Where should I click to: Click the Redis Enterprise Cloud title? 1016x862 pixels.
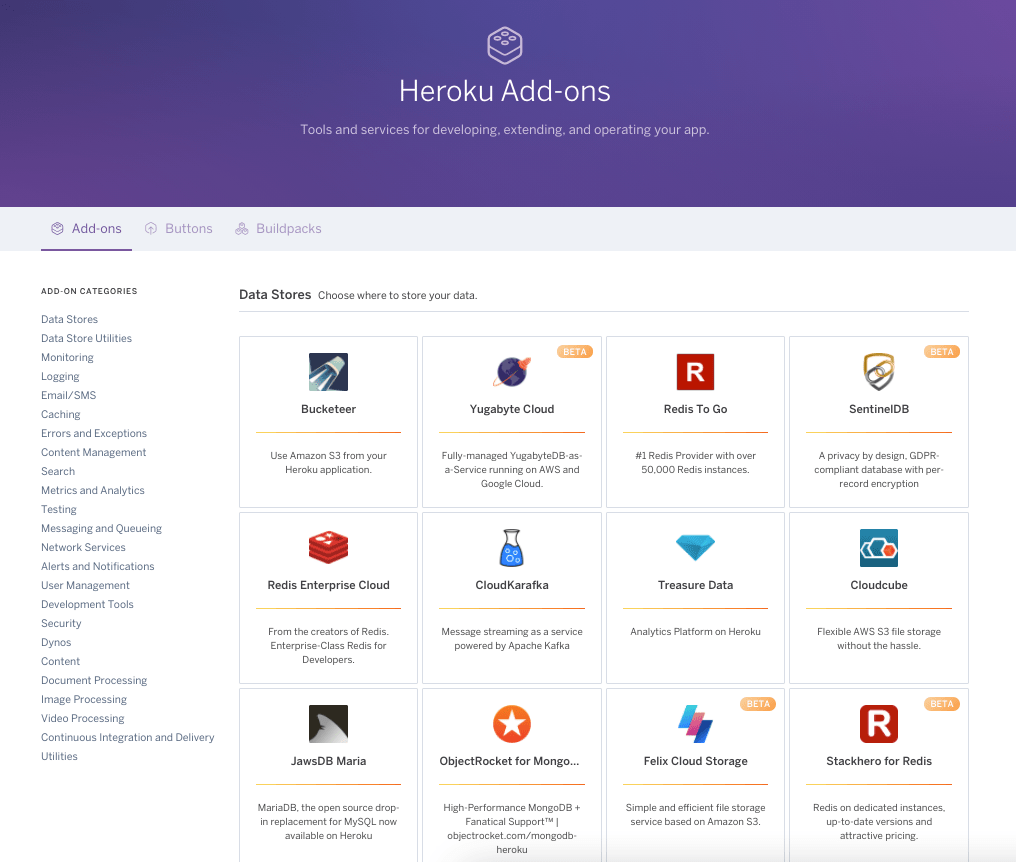[x=329, y=585]
